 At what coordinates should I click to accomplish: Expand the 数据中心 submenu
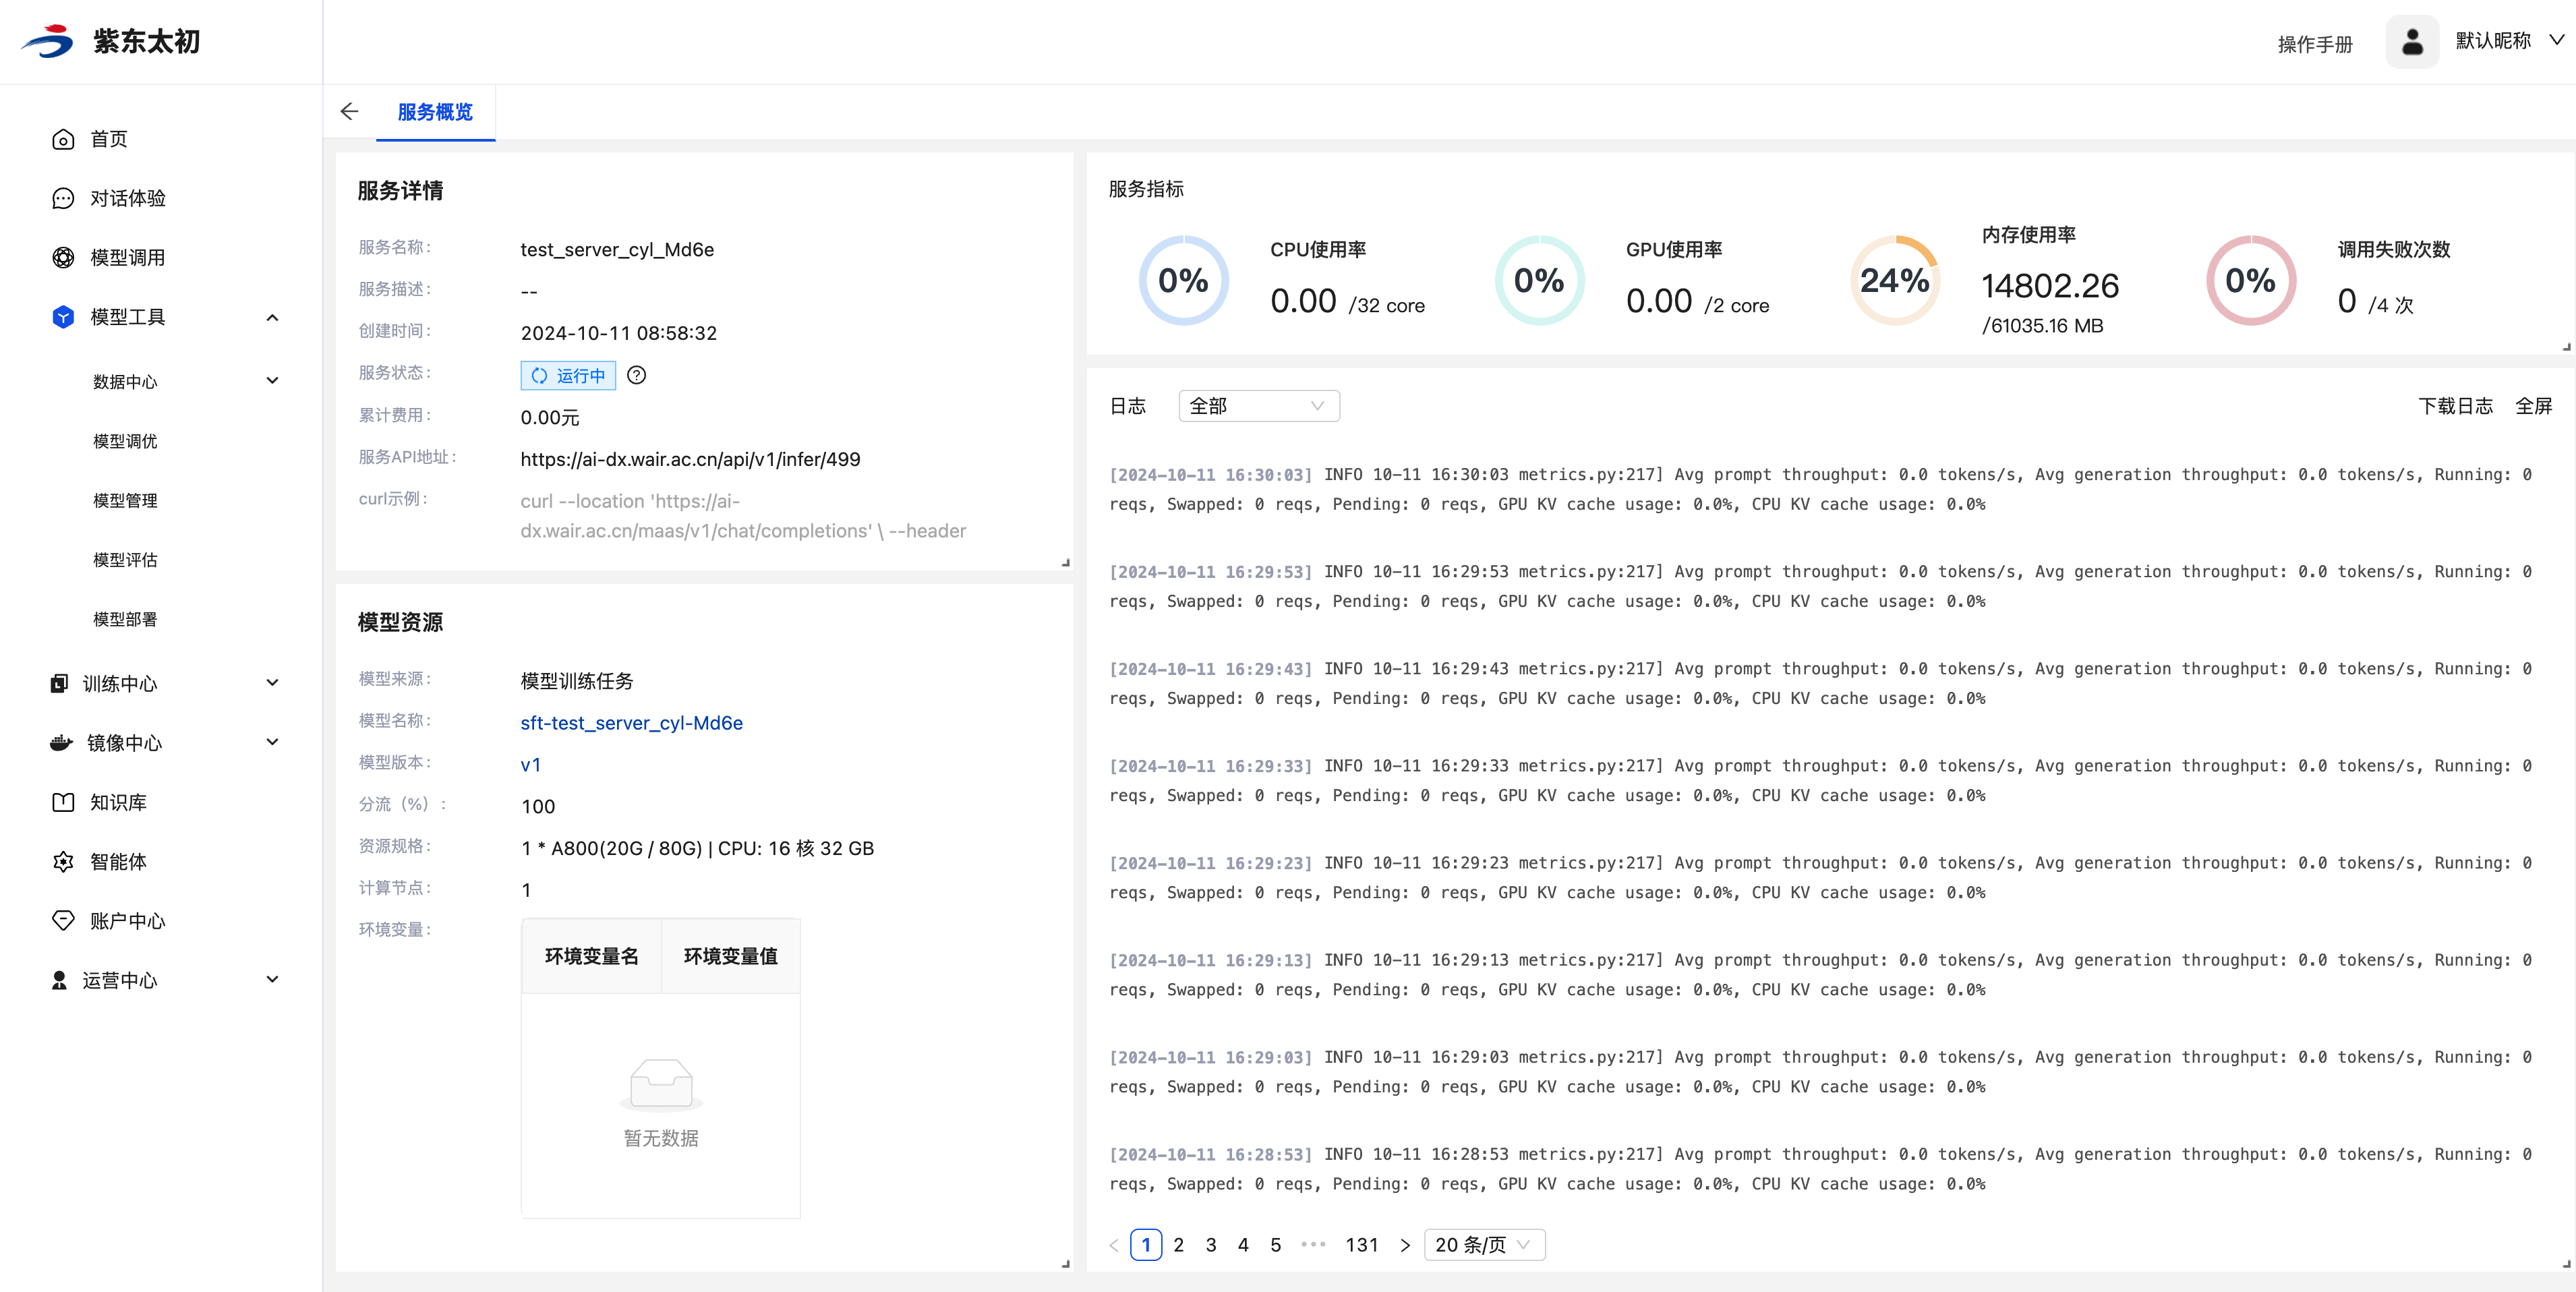(272, 381)
